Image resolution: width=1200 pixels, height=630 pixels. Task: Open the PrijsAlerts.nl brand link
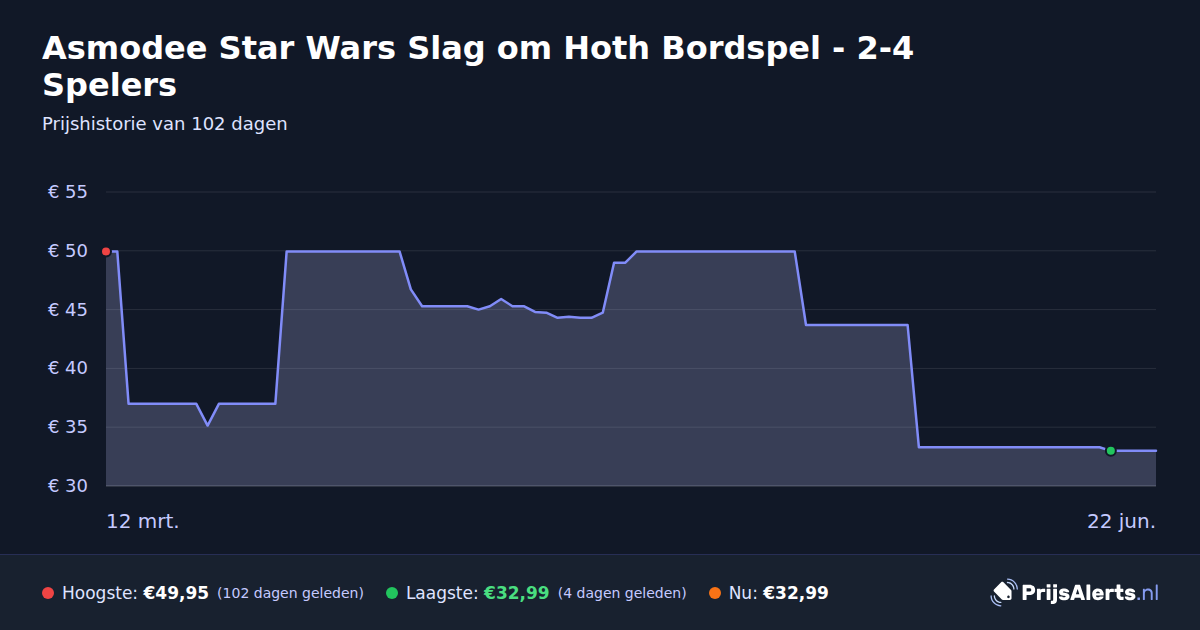[1089, 593]
